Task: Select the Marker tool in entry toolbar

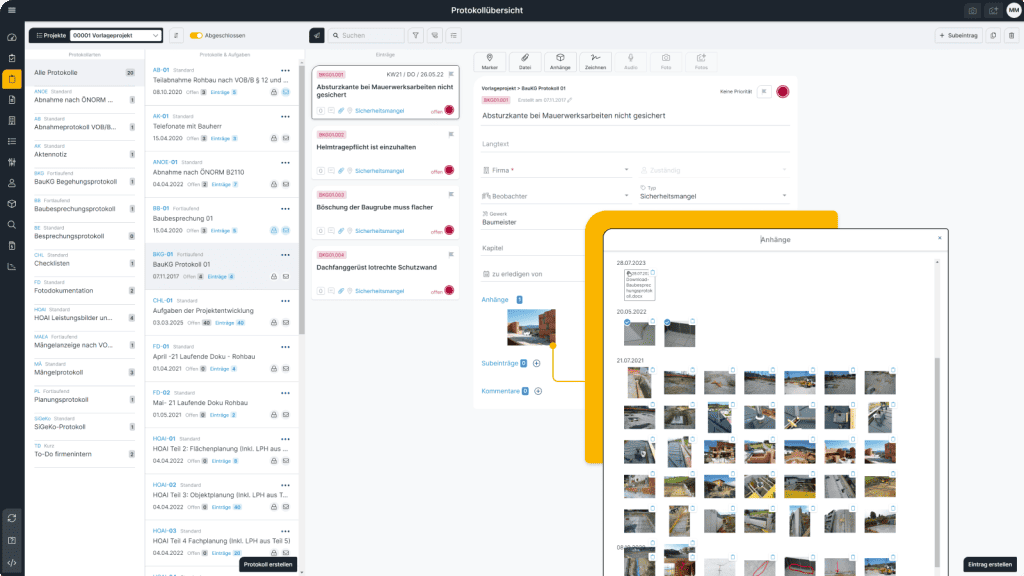Action: [x=490, y=61]
